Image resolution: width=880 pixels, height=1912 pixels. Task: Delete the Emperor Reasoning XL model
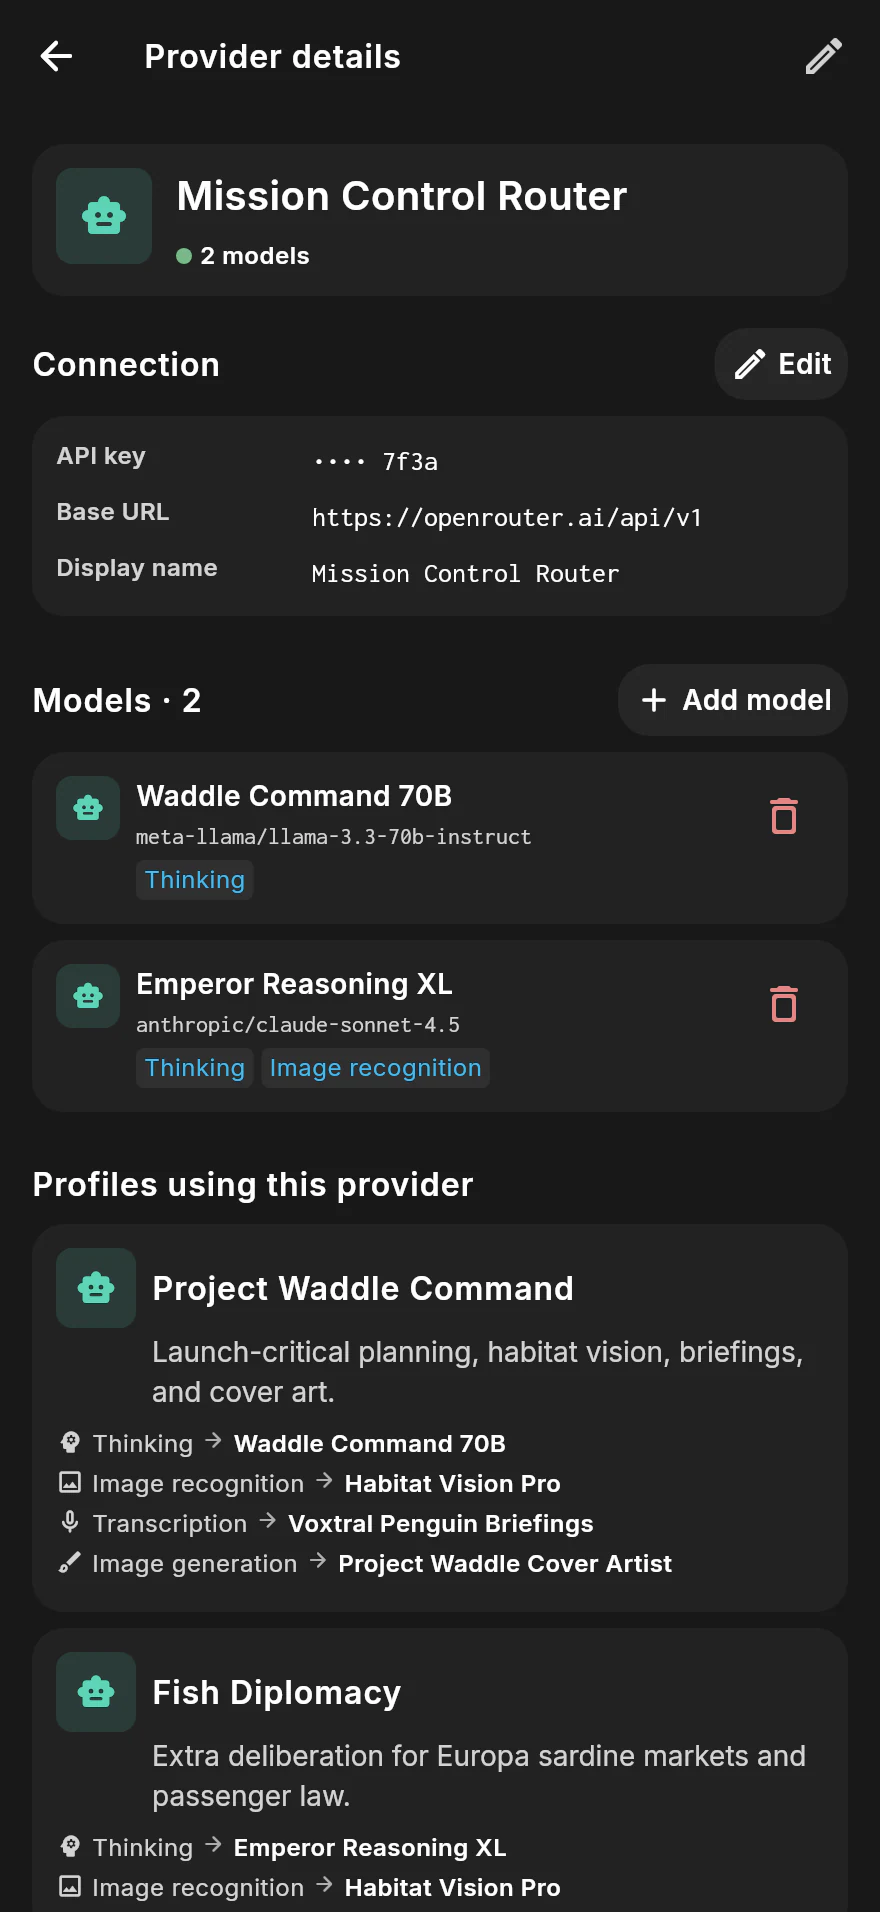(x=784, y=1004)
